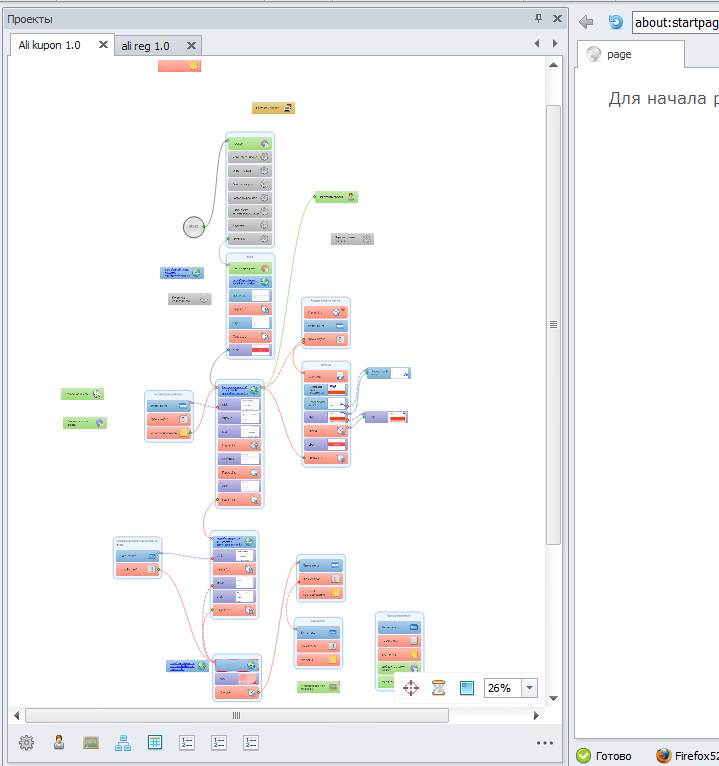Click canvas horizontal scrollbar left arrow

(x=17, y=716)
